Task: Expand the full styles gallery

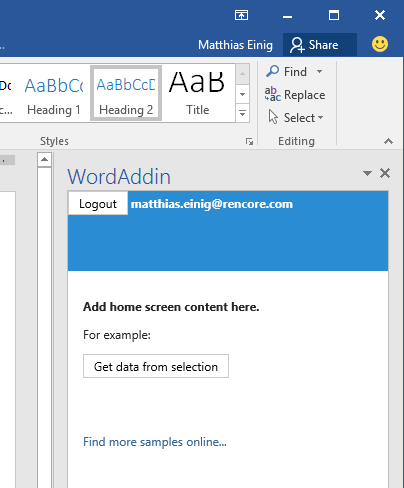Action: coord(243,113)
